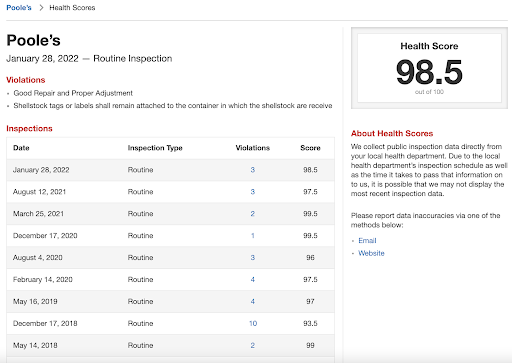This screenshot has height=363, width=512.
Task: Click the Violations section heading
Action: click(26, 80)
